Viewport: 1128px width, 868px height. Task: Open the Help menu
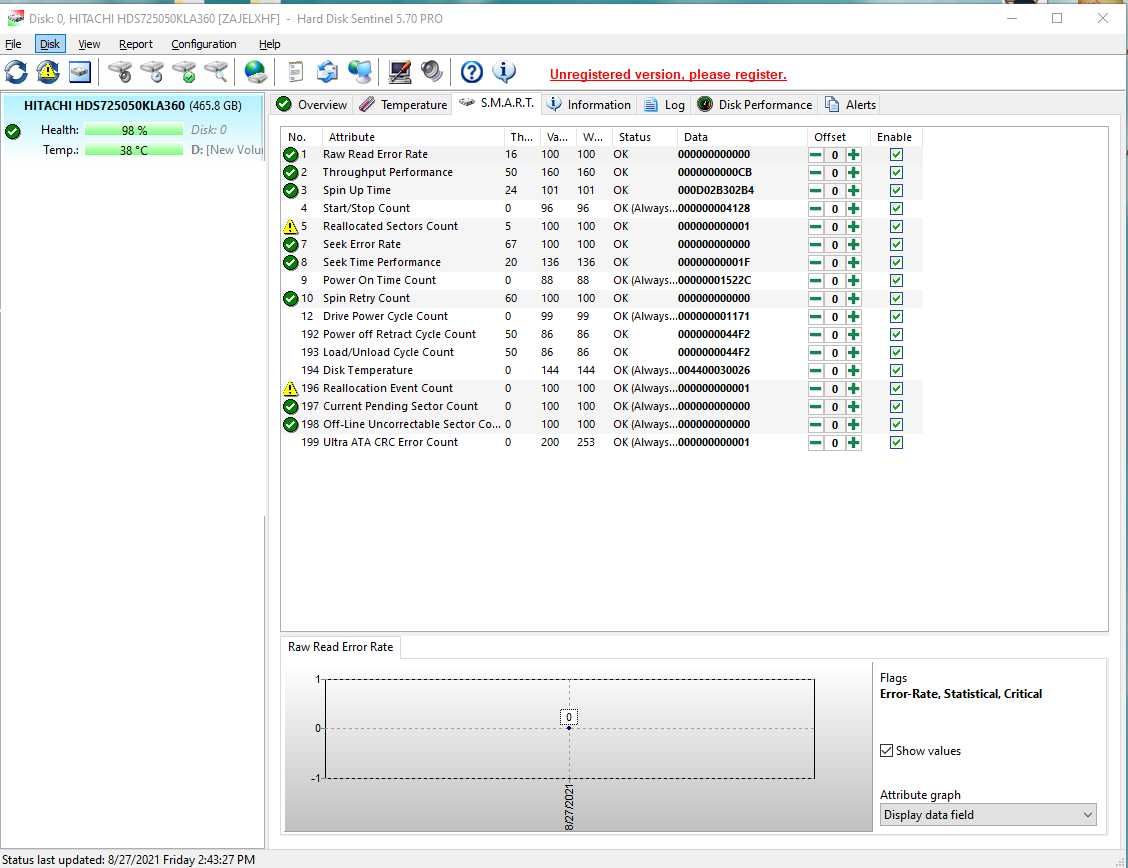270,44
